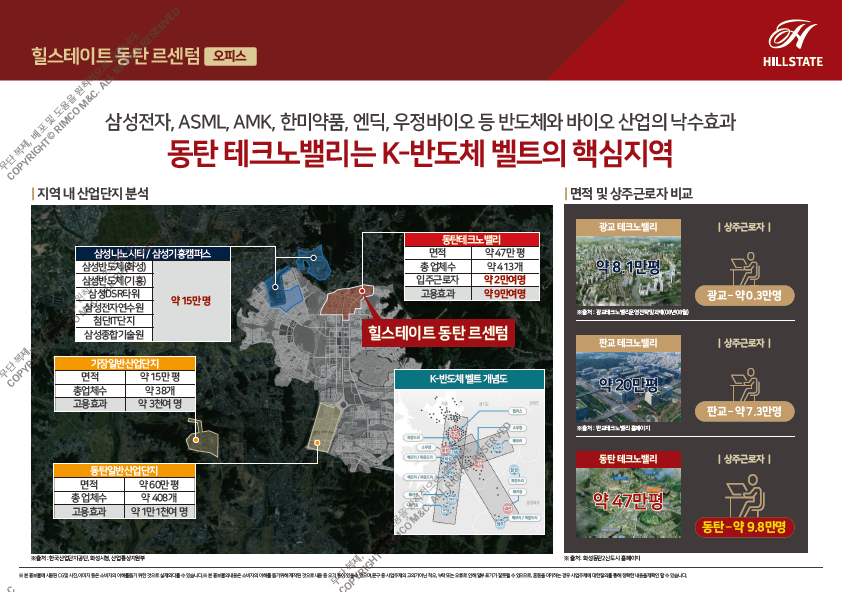Click the 약 20만평 overlay text on 판교 photo

pyautogui.click(x=629, y=384)
